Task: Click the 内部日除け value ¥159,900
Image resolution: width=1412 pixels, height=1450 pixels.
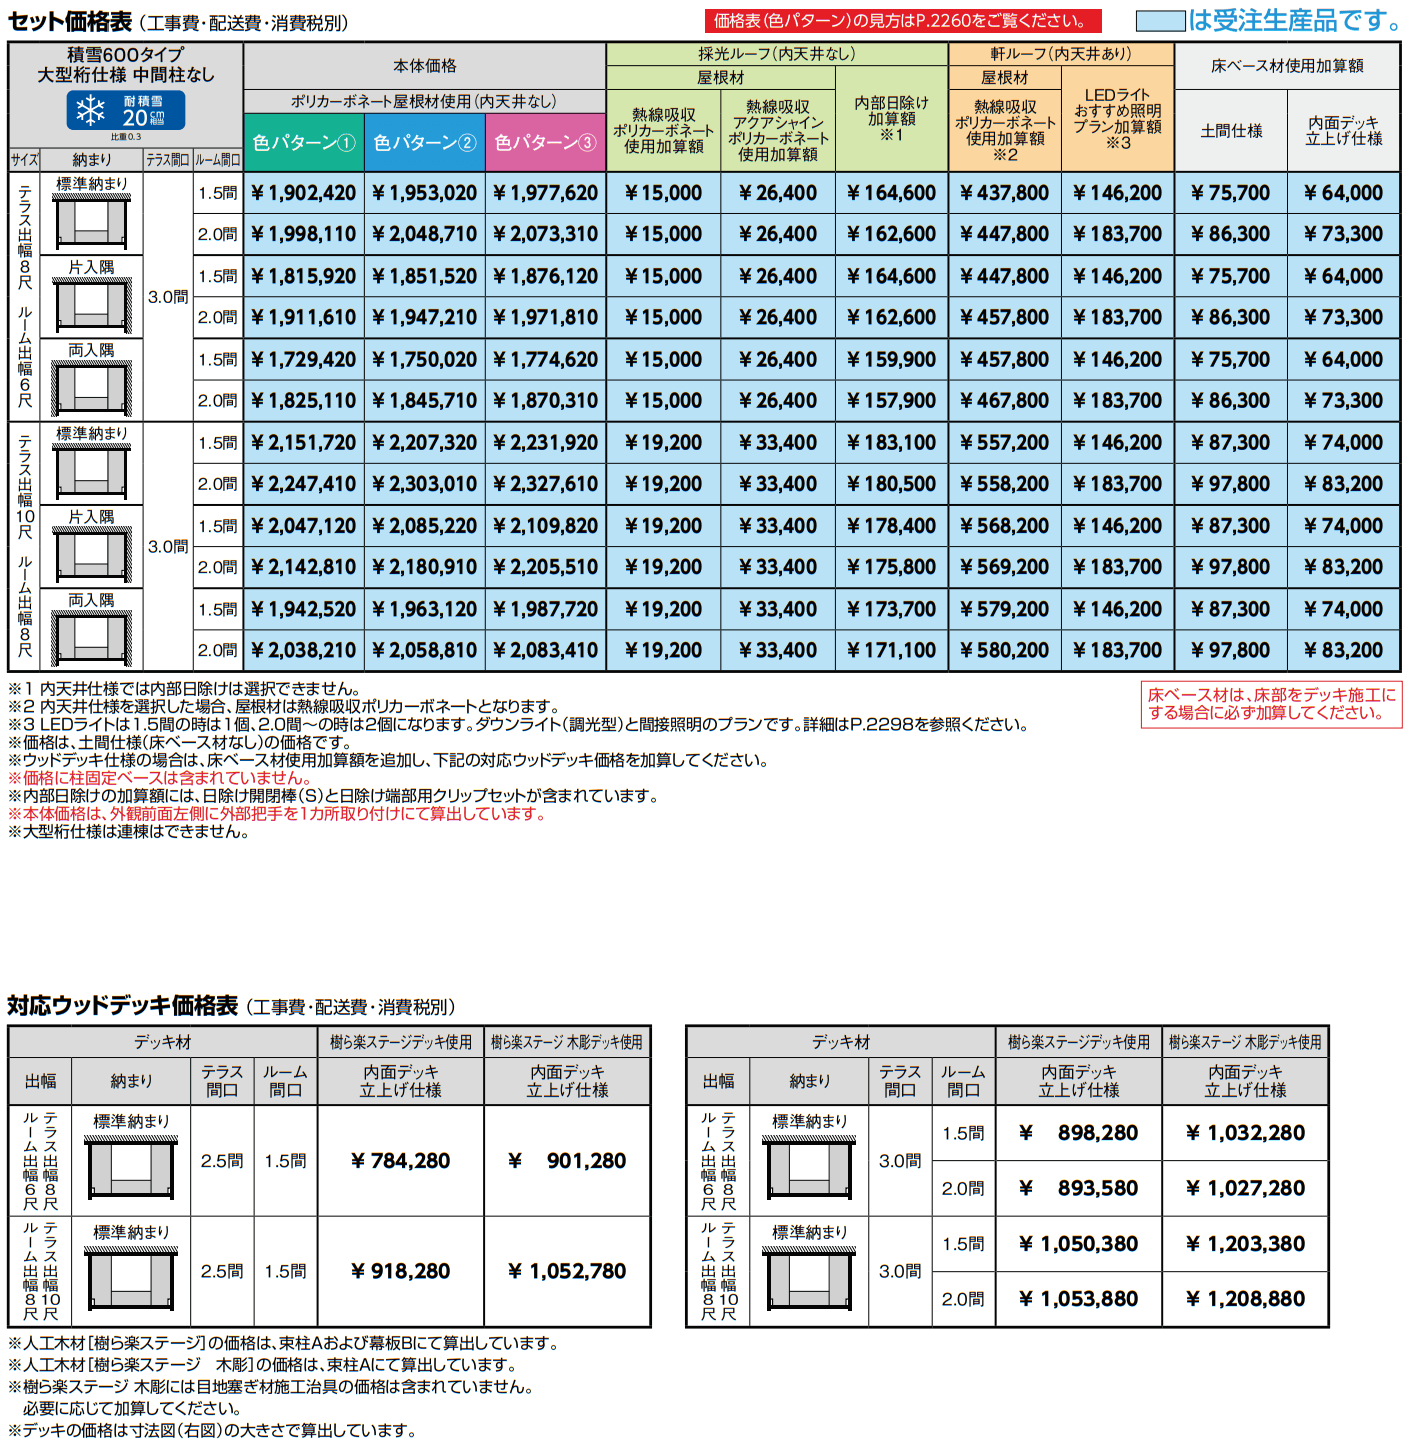Action: (x=891, y=359)
